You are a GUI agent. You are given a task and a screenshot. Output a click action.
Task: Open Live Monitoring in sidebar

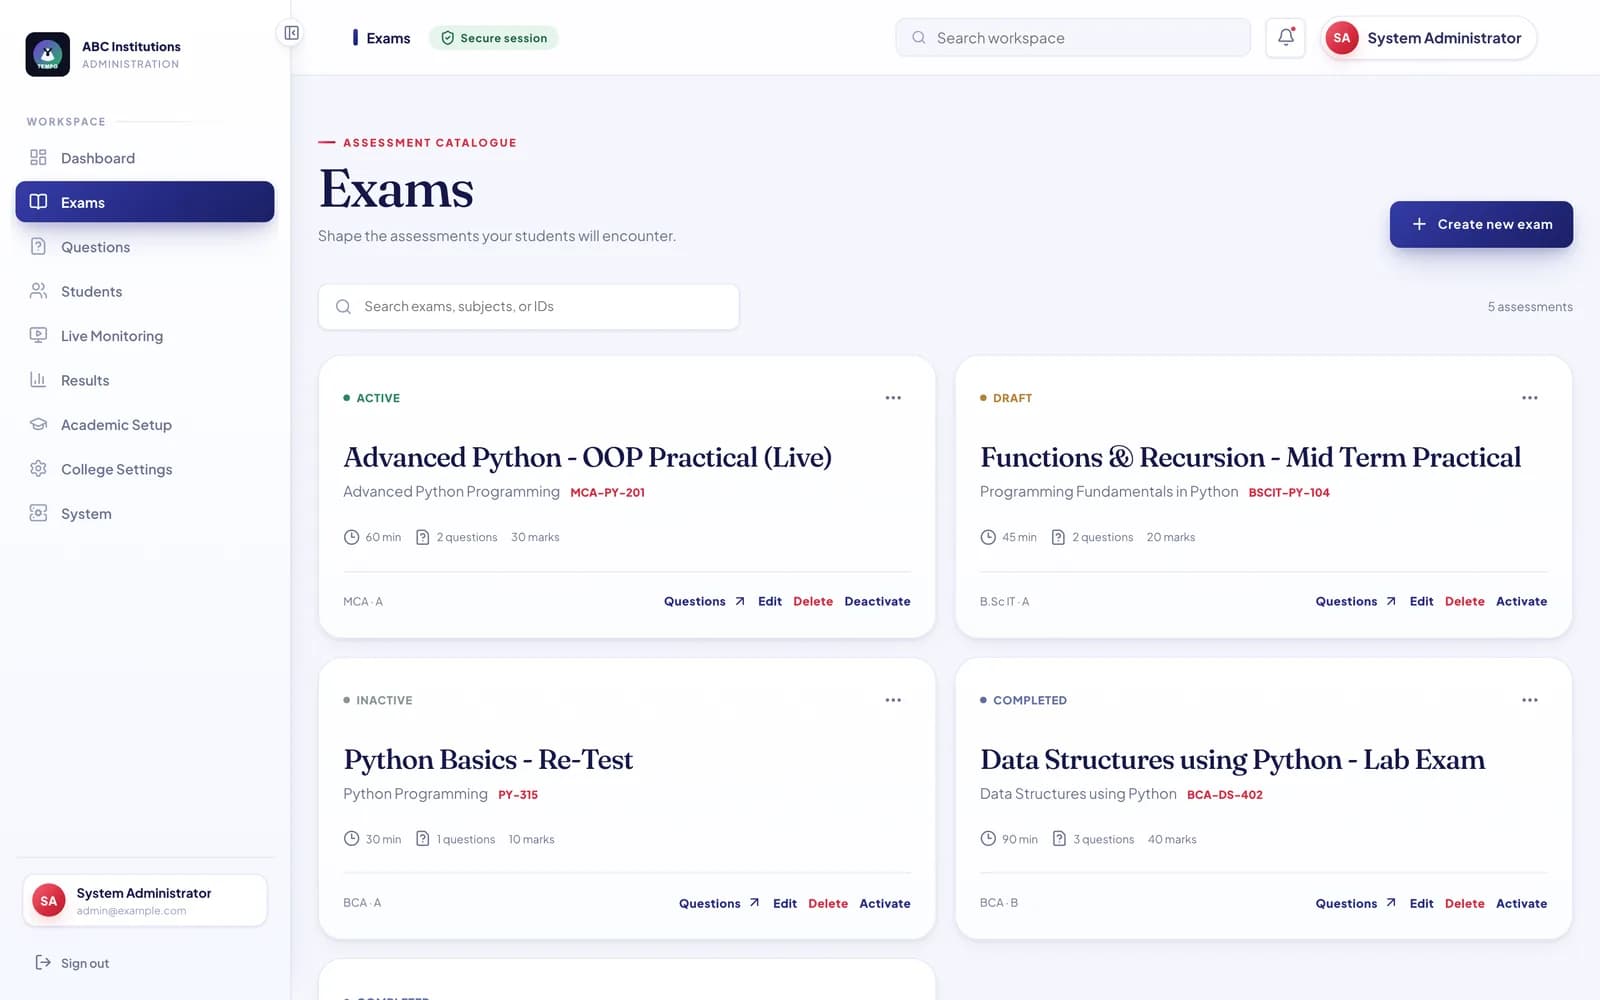pos(145,336)
